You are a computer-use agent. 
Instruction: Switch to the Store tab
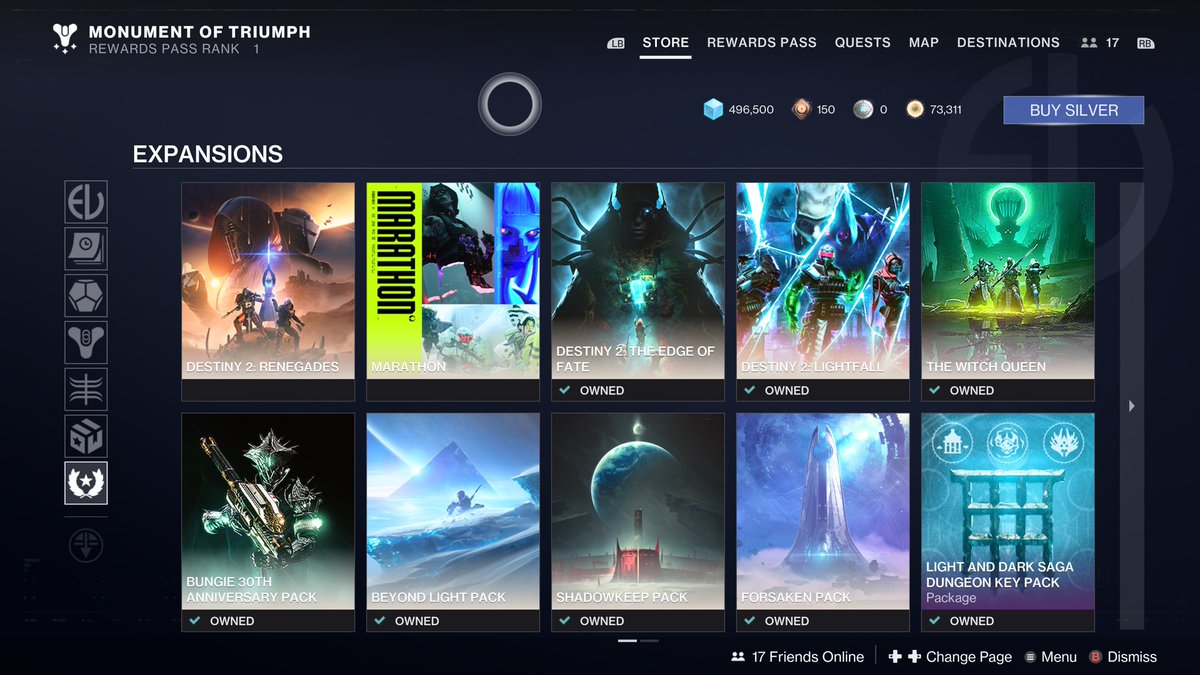(665, 43)
